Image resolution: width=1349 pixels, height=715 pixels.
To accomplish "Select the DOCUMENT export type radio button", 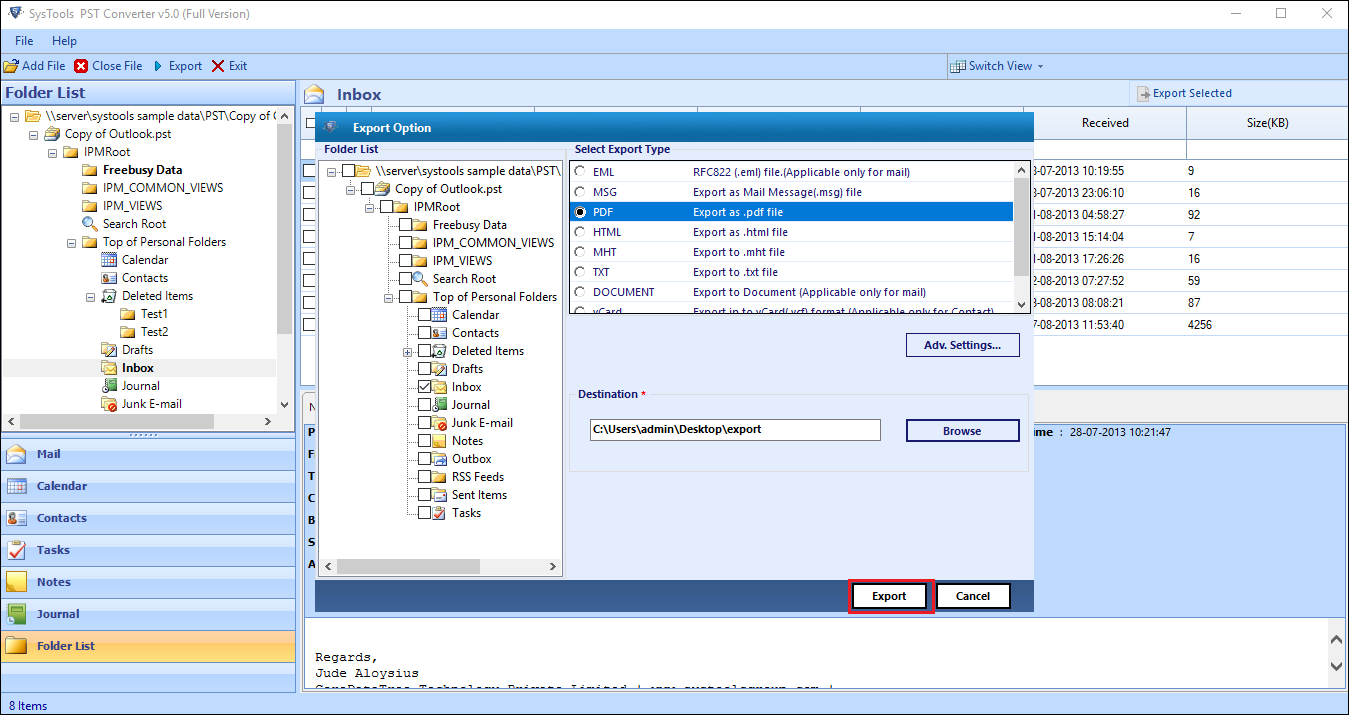I will pos(580,292).
